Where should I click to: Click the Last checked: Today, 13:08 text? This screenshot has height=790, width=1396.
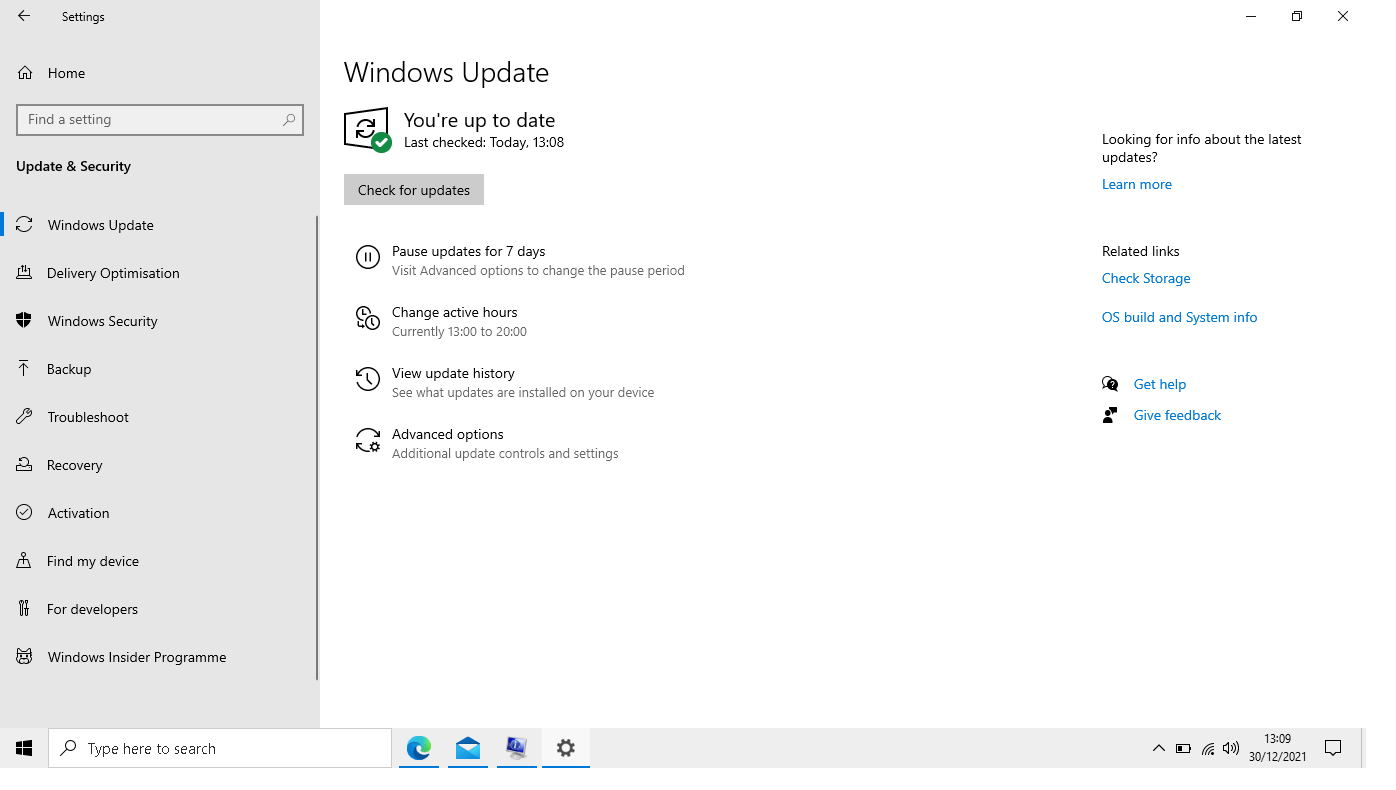pos(484,142)
